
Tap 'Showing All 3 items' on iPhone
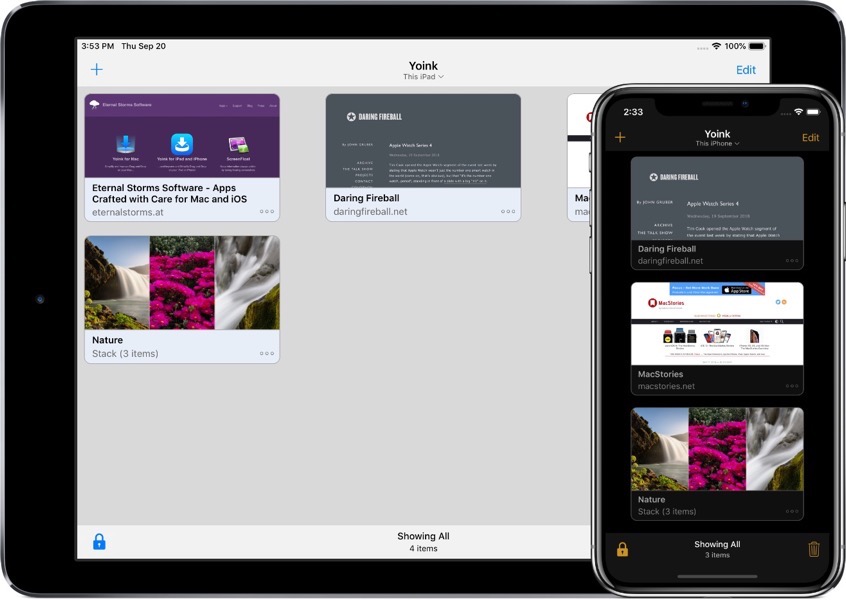pyautogui.click(x=717, y=549)
